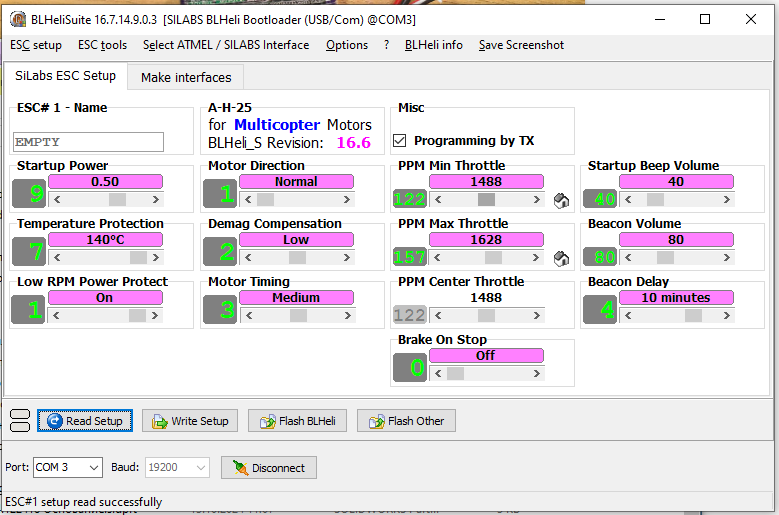Click the Beacon Volume slider thumb

[665, 257]
